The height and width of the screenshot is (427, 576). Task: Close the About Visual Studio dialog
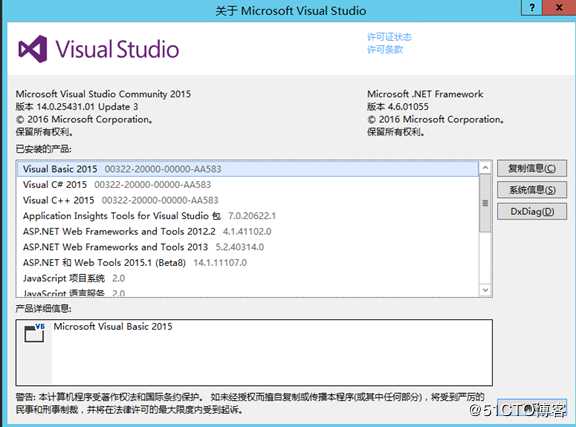559,8
